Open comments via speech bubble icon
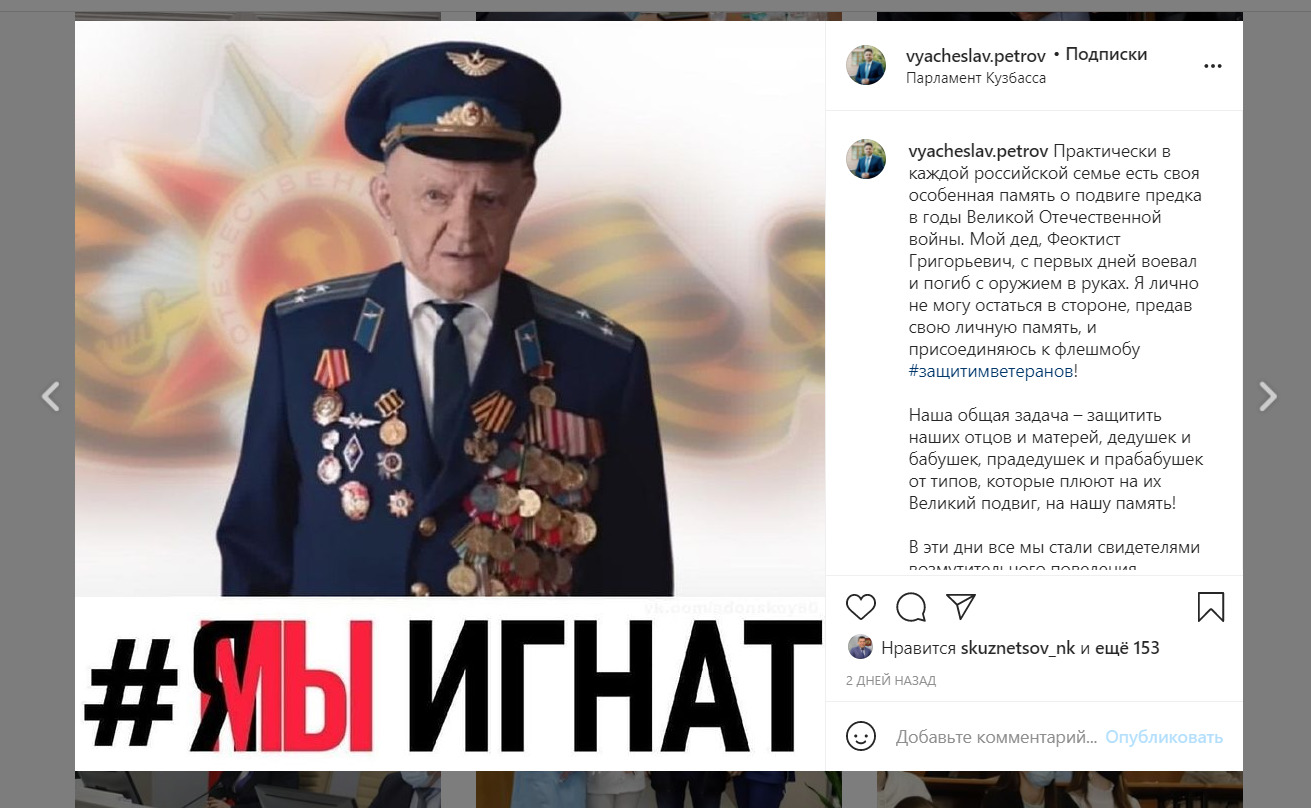Image resolution: width=1311 pixels, height=808 pixels. point(910,606)
